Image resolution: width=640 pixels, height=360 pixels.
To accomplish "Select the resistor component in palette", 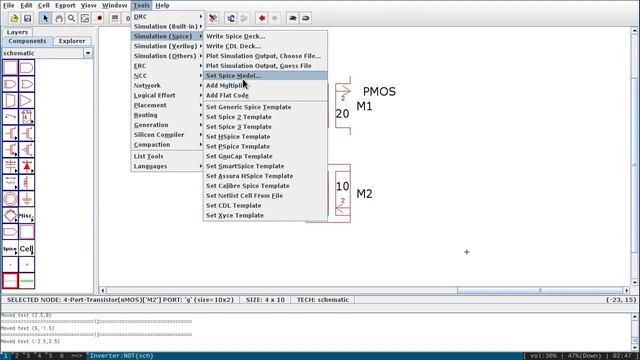I will [x=10, y=182].
